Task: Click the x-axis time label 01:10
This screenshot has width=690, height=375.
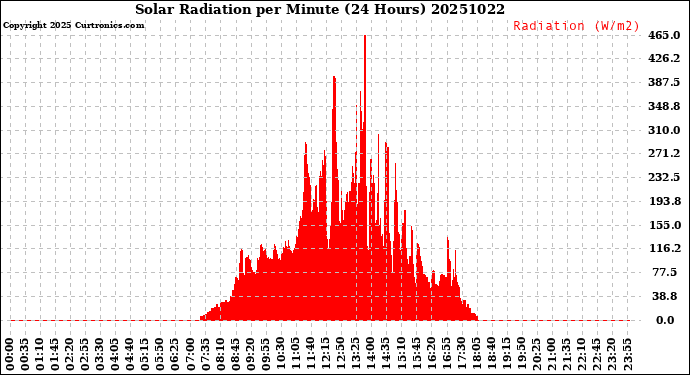Action: point(40,355)
